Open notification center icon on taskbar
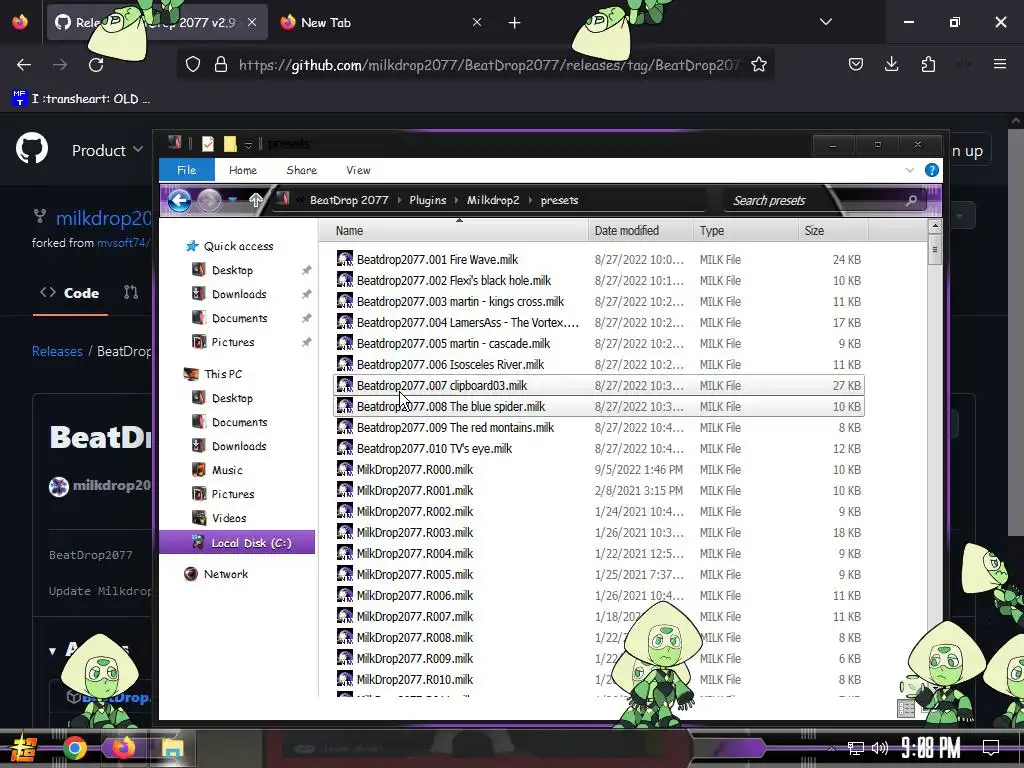Screen dimensions: 1024x768 [991, 747]
